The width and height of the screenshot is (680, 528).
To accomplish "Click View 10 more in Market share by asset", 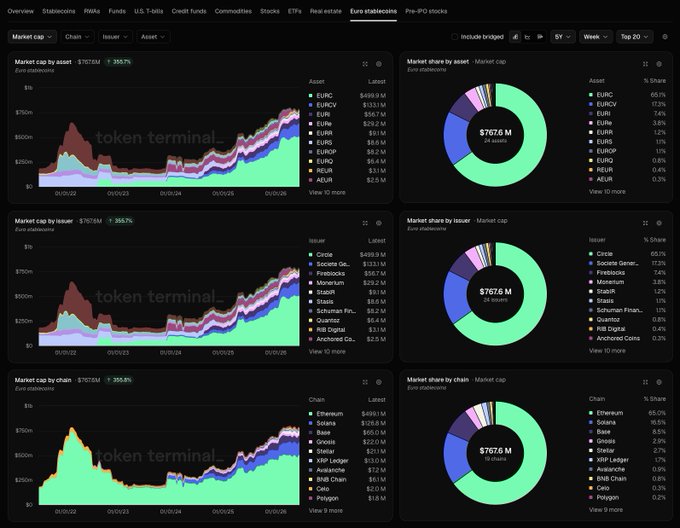I will 607,192.
